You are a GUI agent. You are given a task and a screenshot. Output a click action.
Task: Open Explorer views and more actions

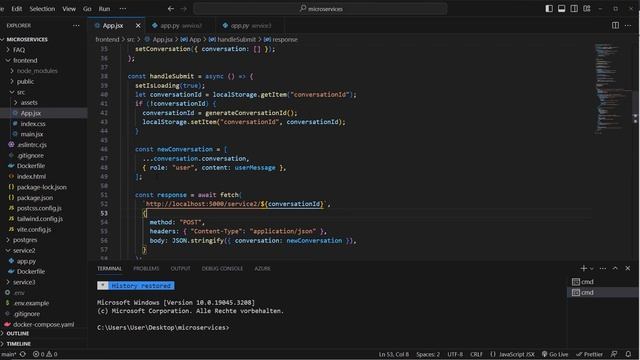click(x=76, y=25)
